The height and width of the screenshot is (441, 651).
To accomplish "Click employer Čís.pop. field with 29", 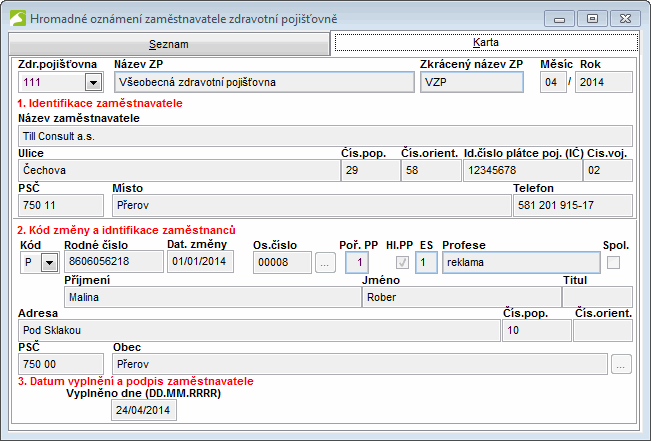I will pos(370,170).
